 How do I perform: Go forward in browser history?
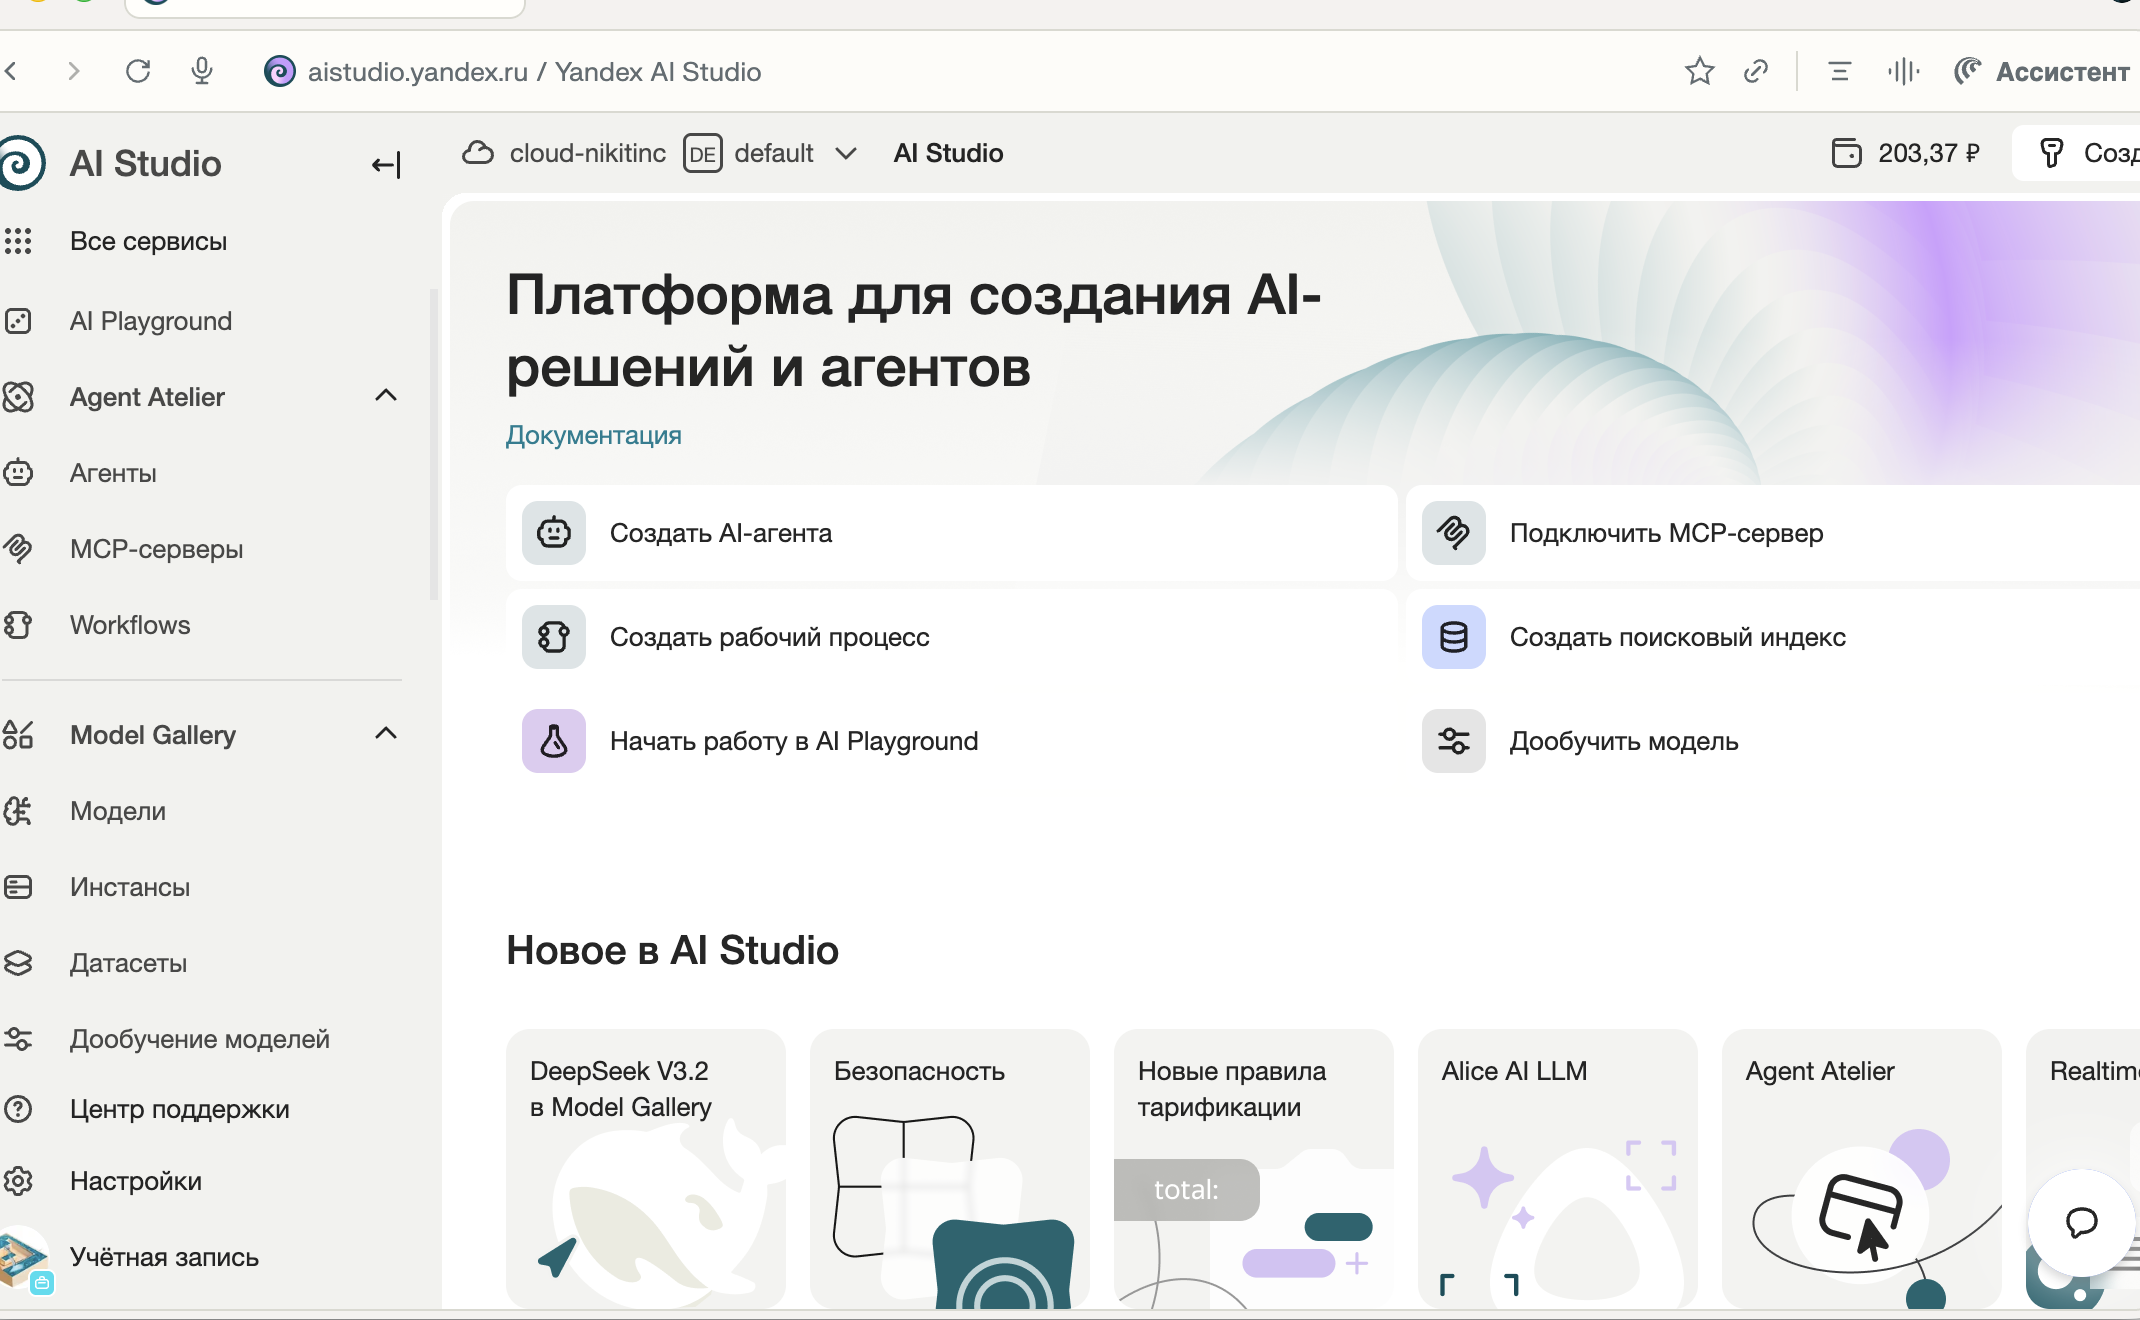73,71
